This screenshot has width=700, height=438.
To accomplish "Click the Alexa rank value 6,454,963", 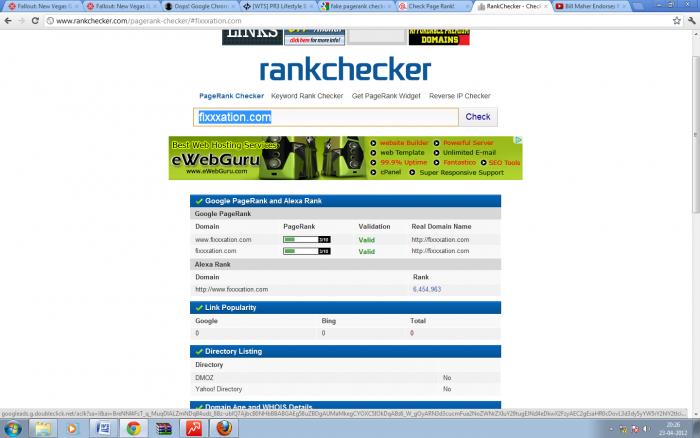I will click(427, 289).
